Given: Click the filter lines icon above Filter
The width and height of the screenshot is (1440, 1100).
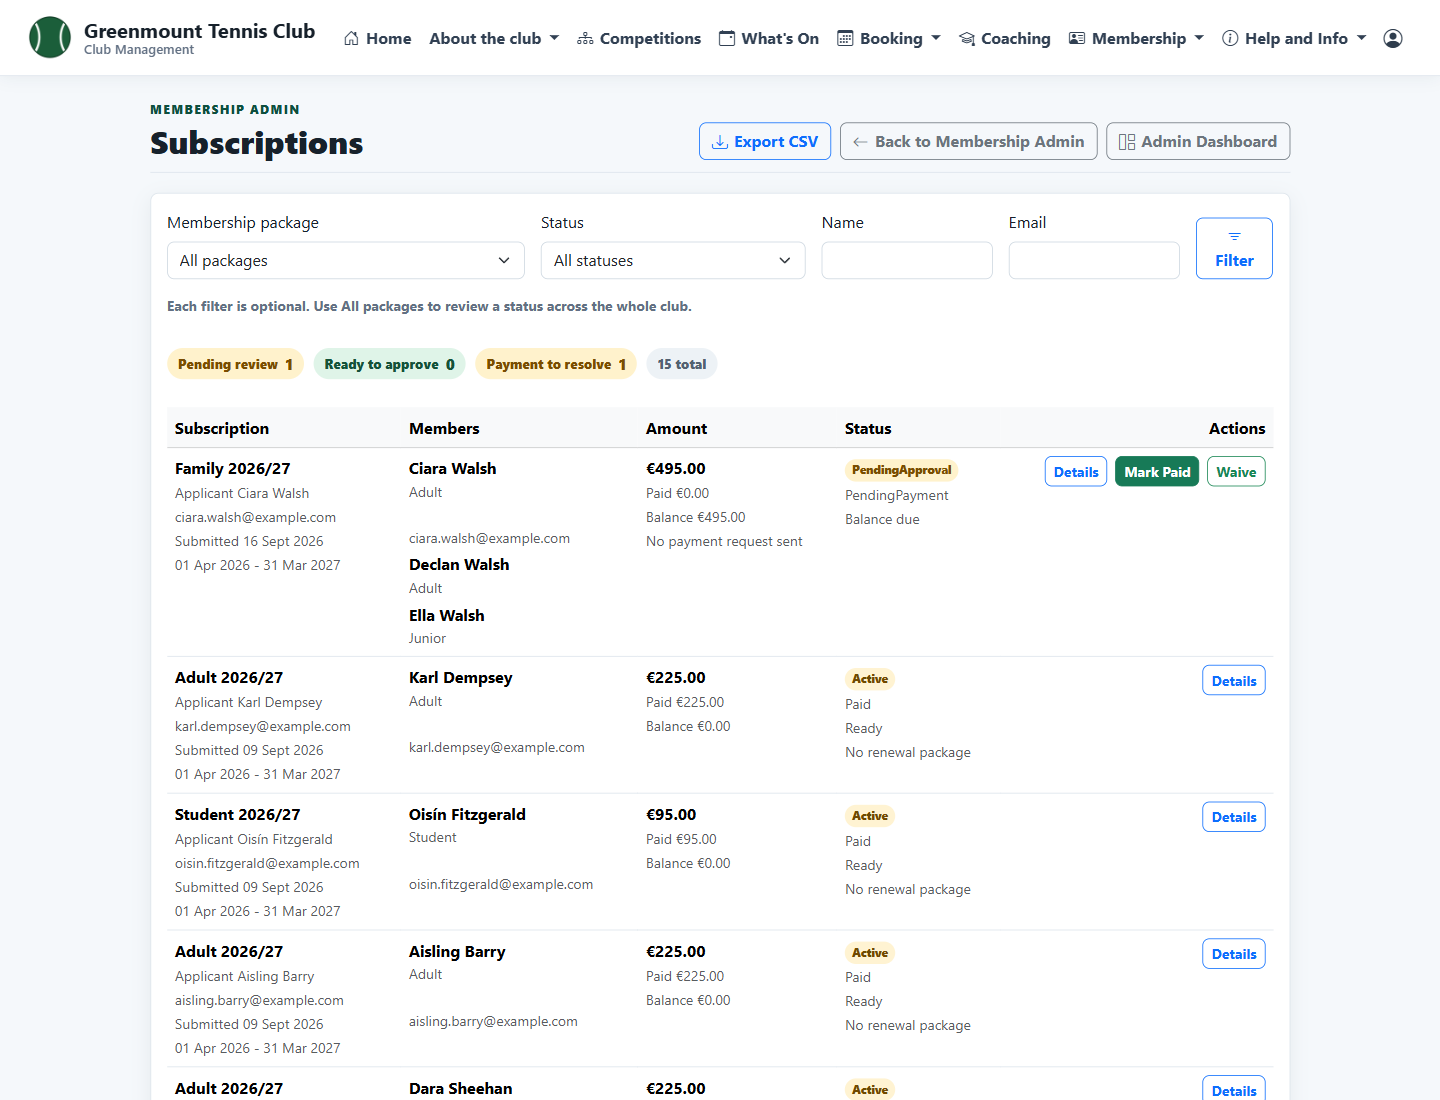Looking at the screenshot, I should [x=1235, y=237].
